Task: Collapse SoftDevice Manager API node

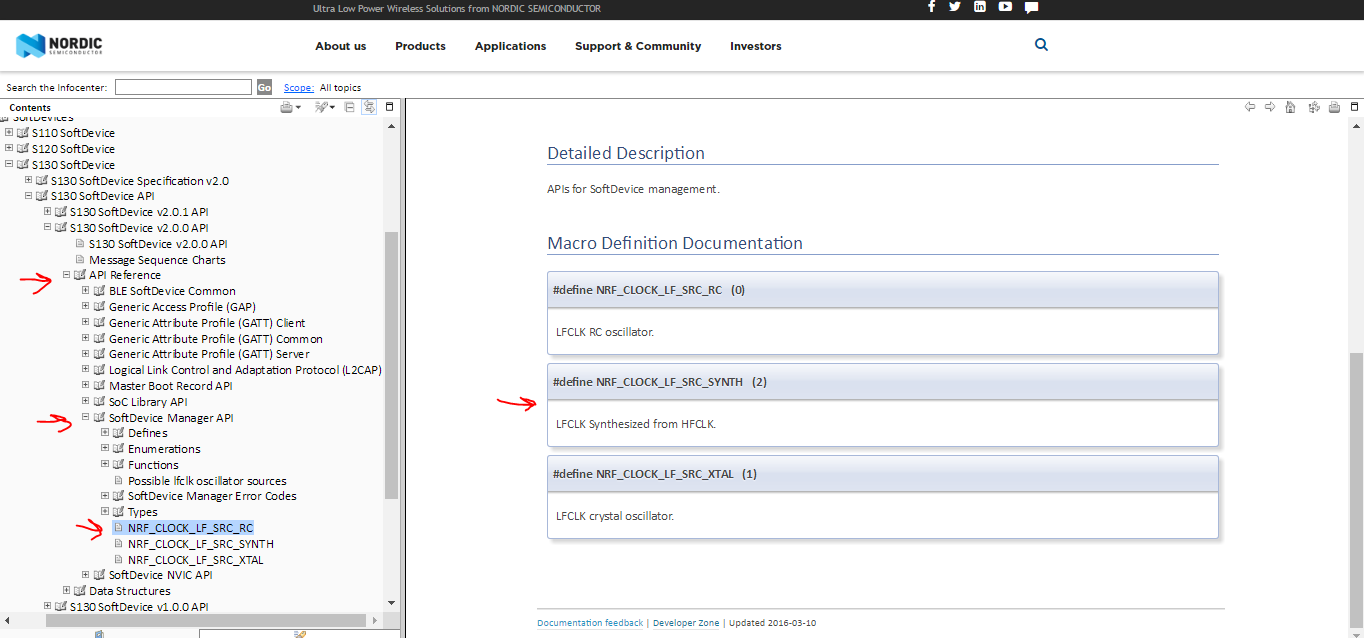Action: pyautogui.click(x=86, y=418)
